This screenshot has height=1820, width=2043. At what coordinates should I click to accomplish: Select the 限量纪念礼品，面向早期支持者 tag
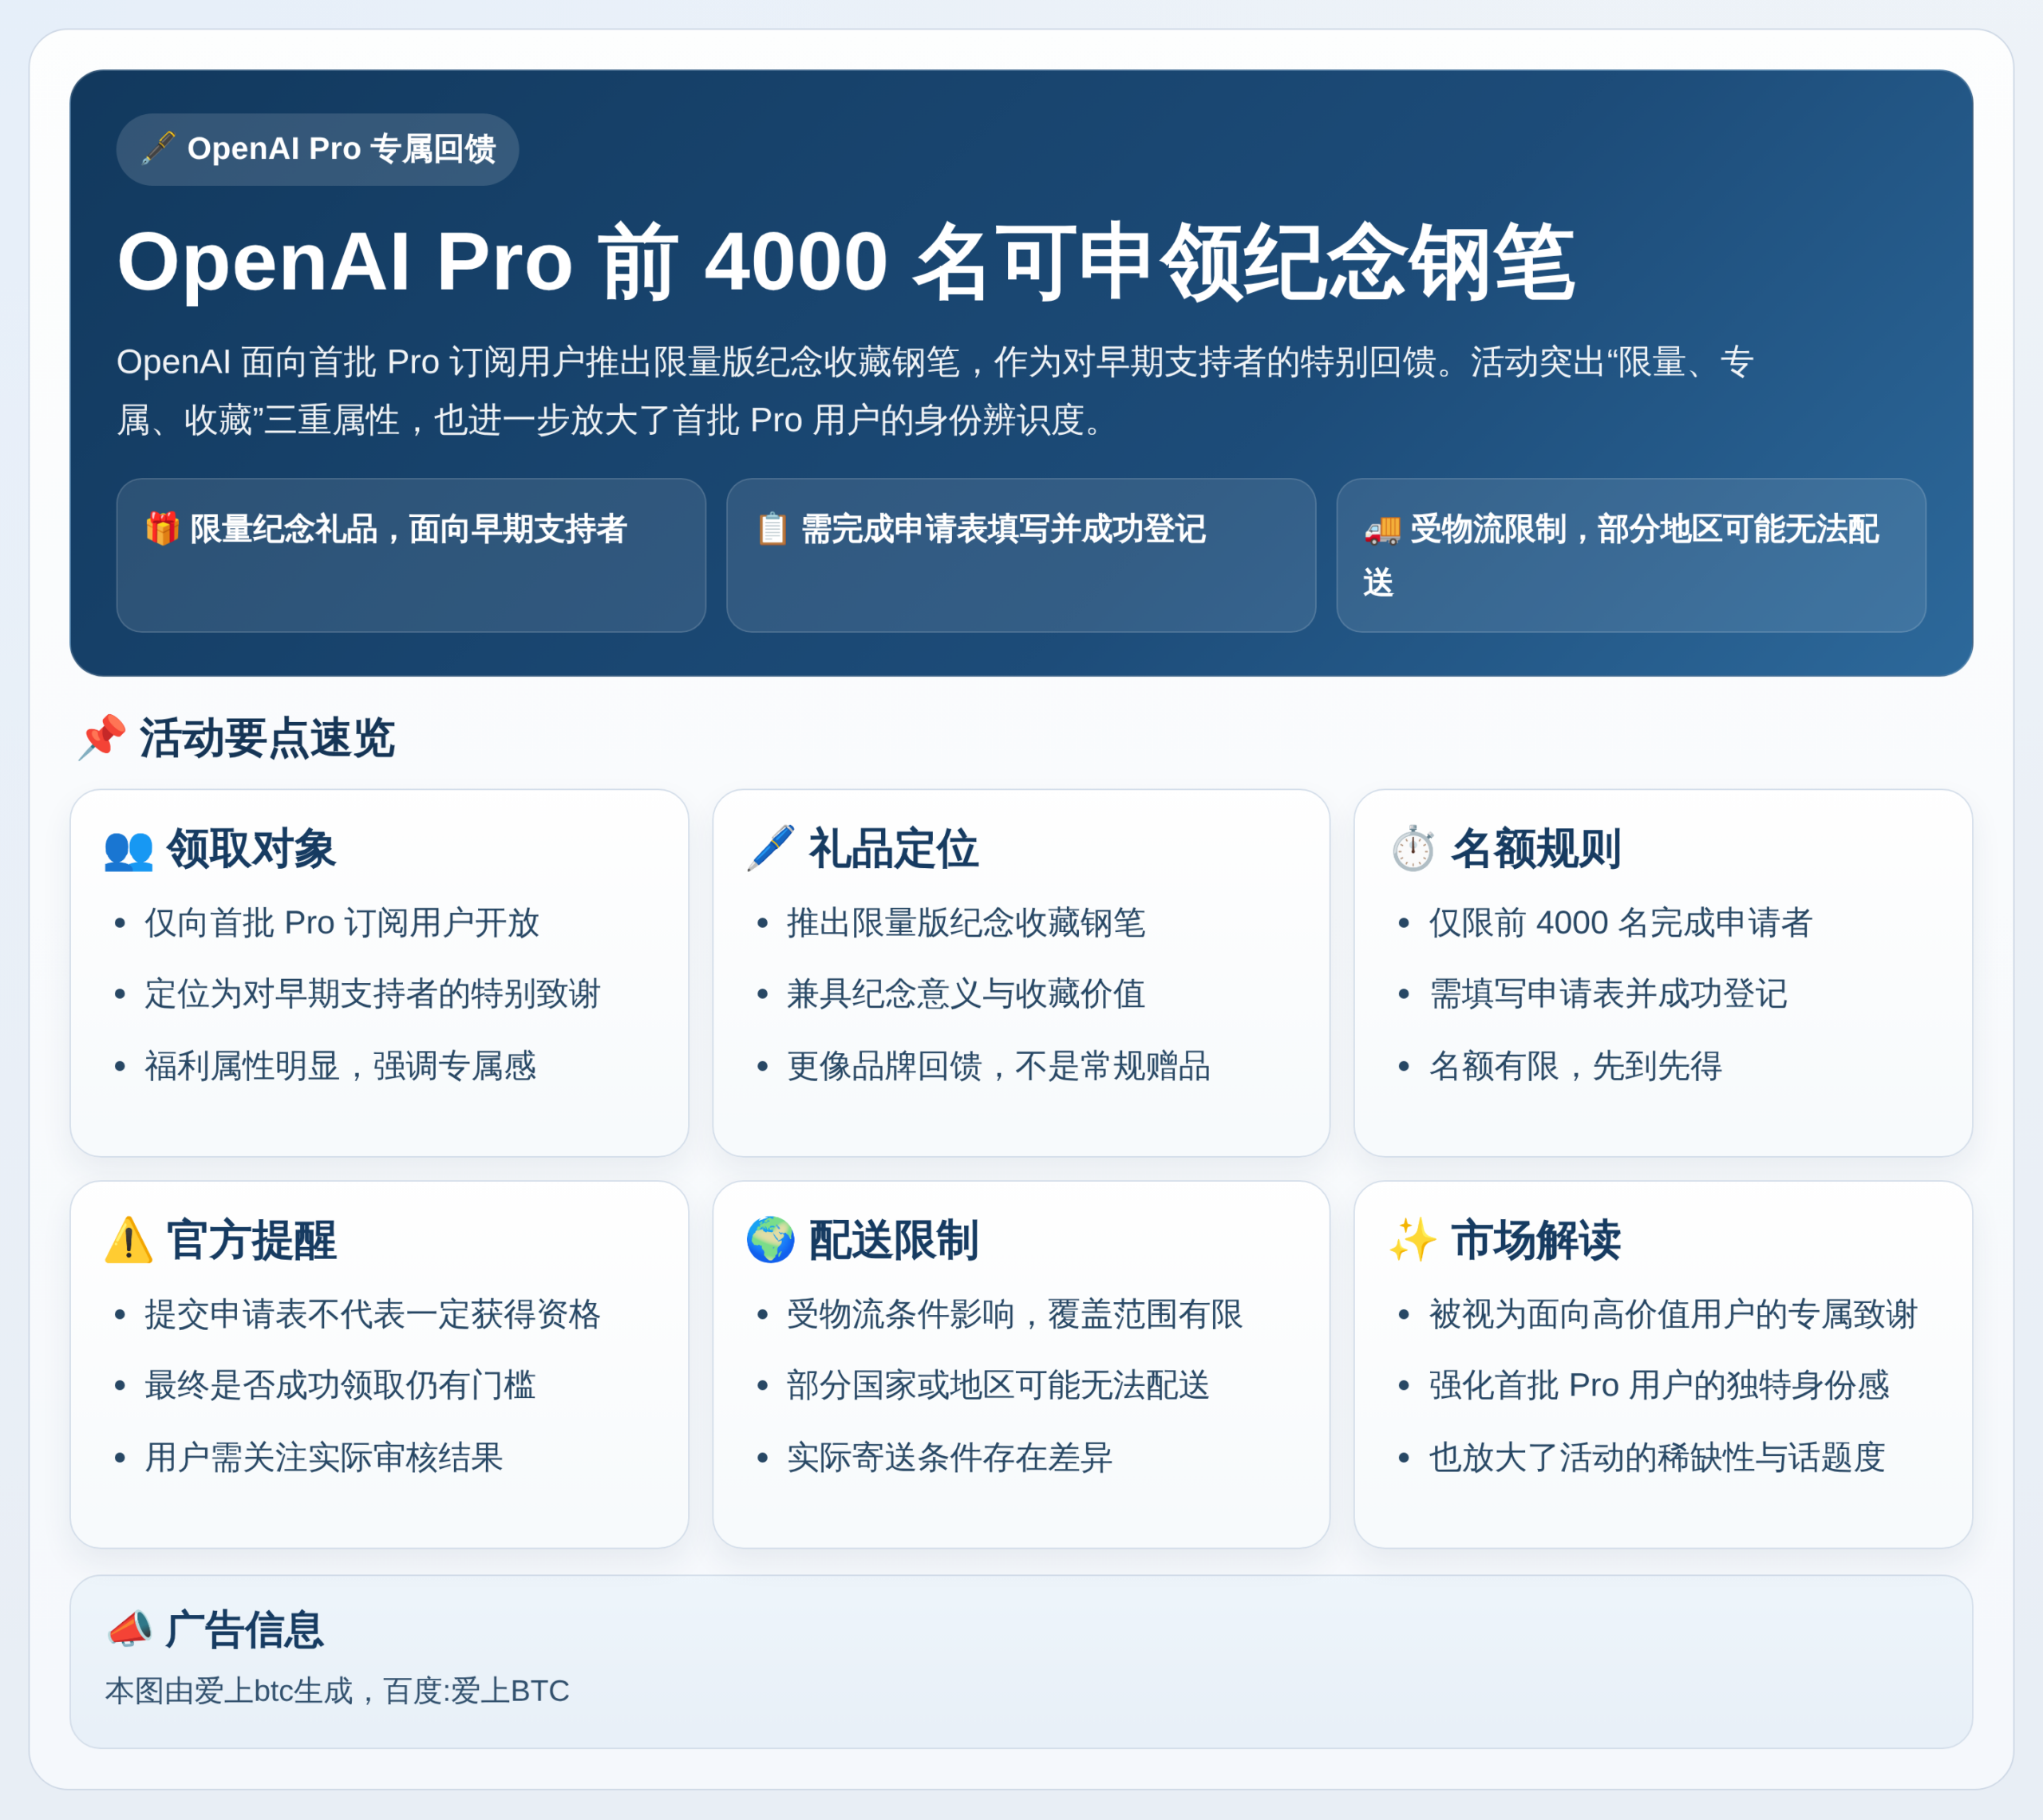pyautogui.click(x=411, y=555)
